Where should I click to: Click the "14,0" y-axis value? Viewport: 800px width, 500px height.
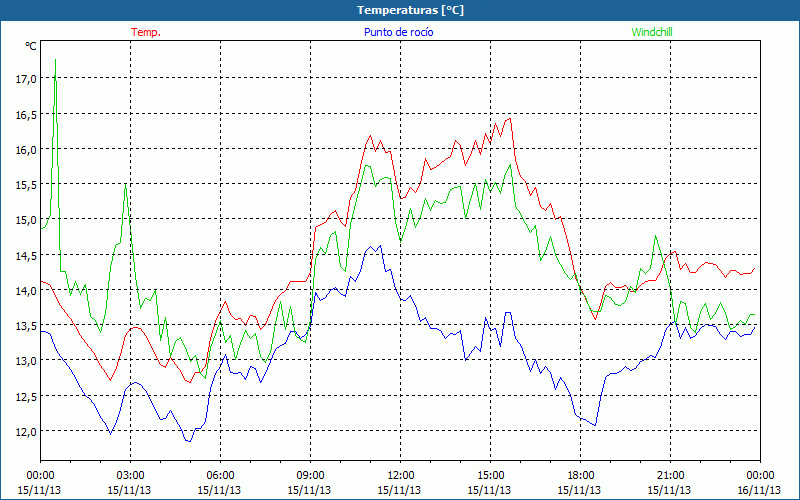(x=27, y=290)
